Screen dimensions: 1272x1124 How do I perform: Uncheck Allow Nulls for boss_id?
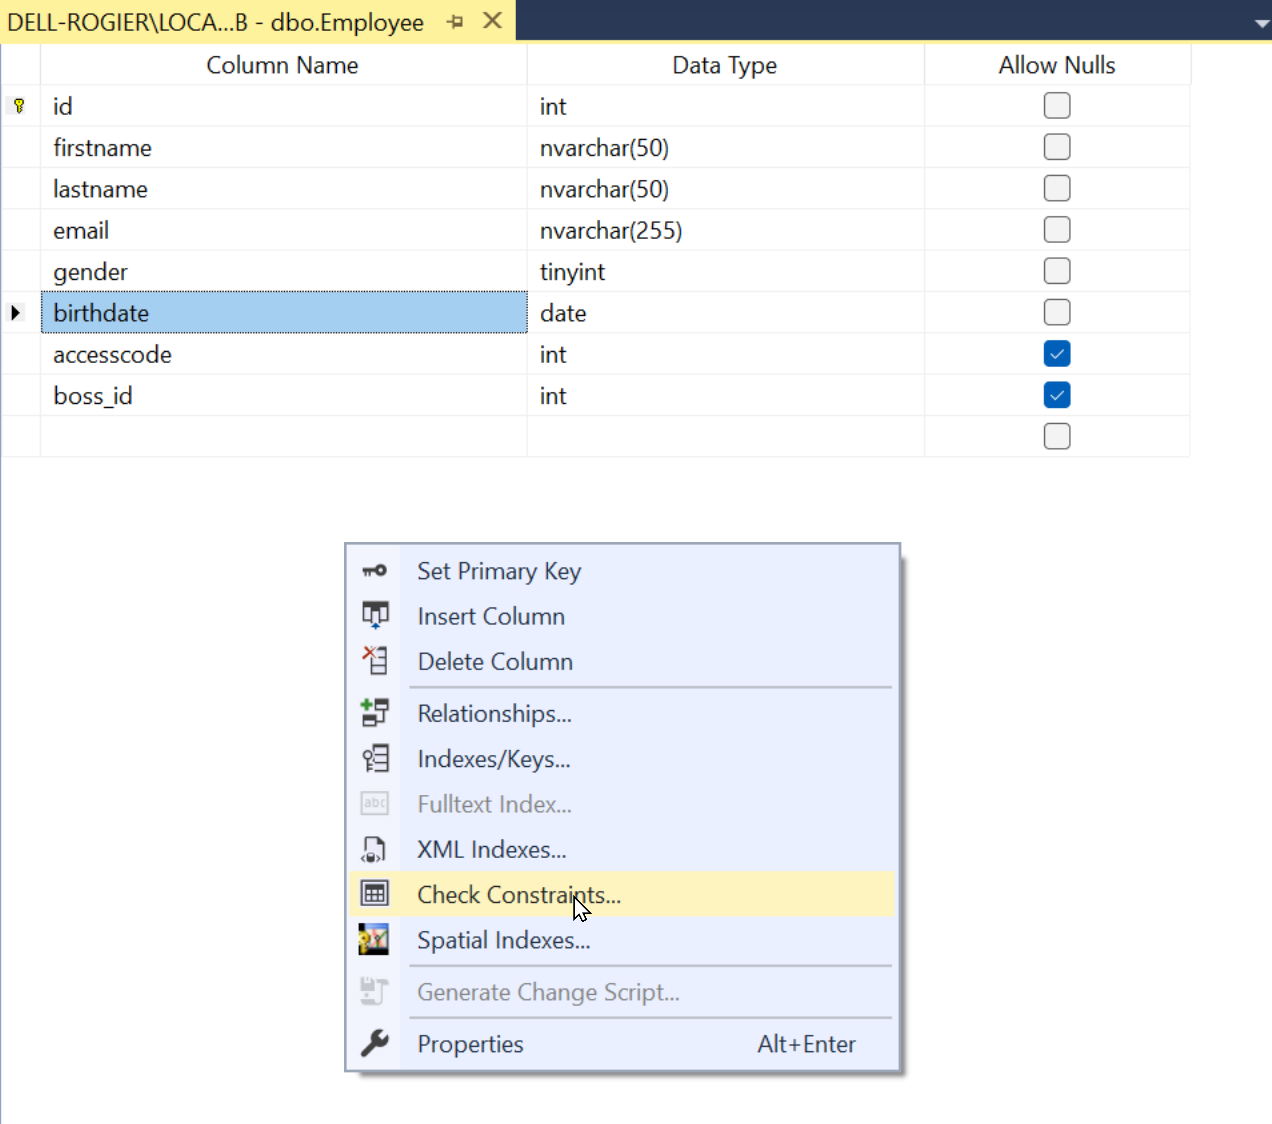(1056, 395)
